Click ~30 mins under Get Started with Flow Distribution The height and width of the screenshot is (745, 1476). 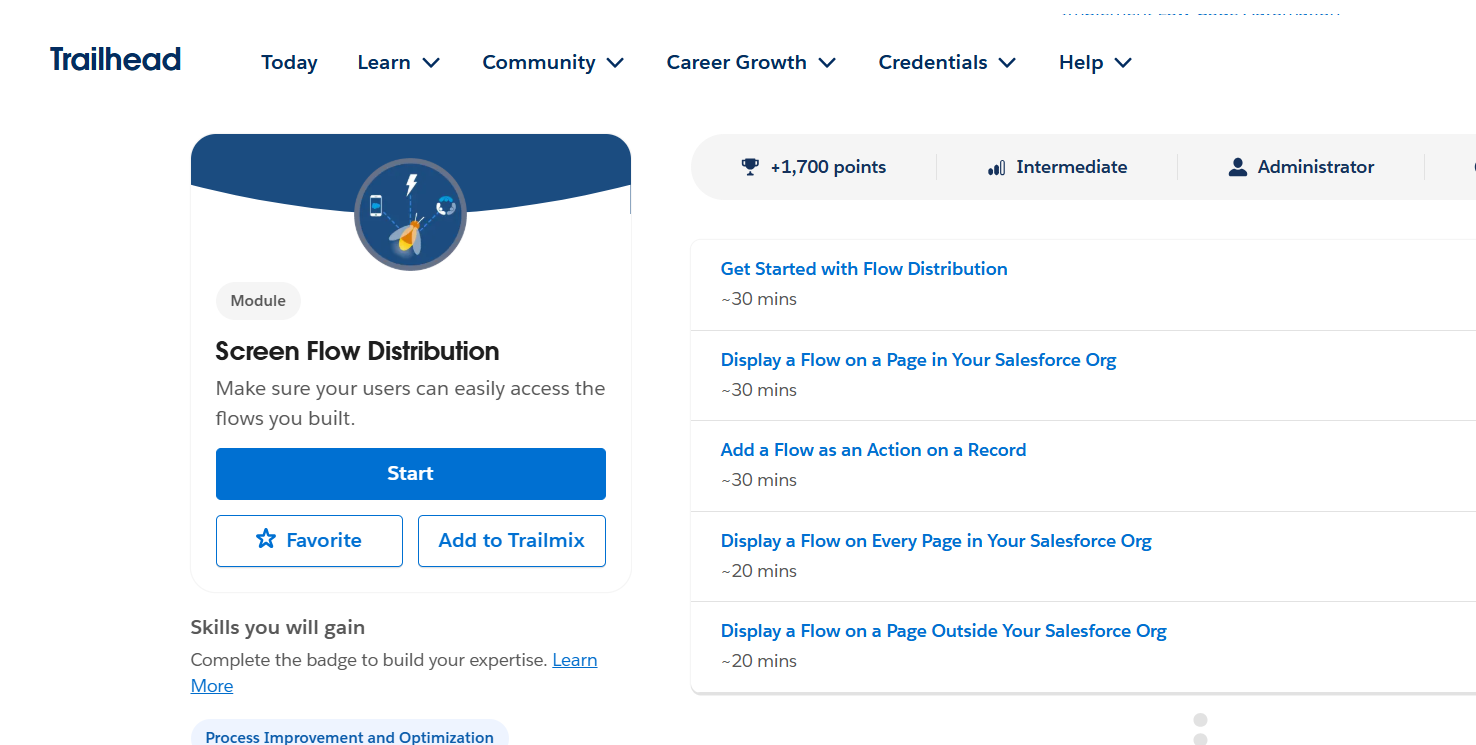click(x=759, y=299)
